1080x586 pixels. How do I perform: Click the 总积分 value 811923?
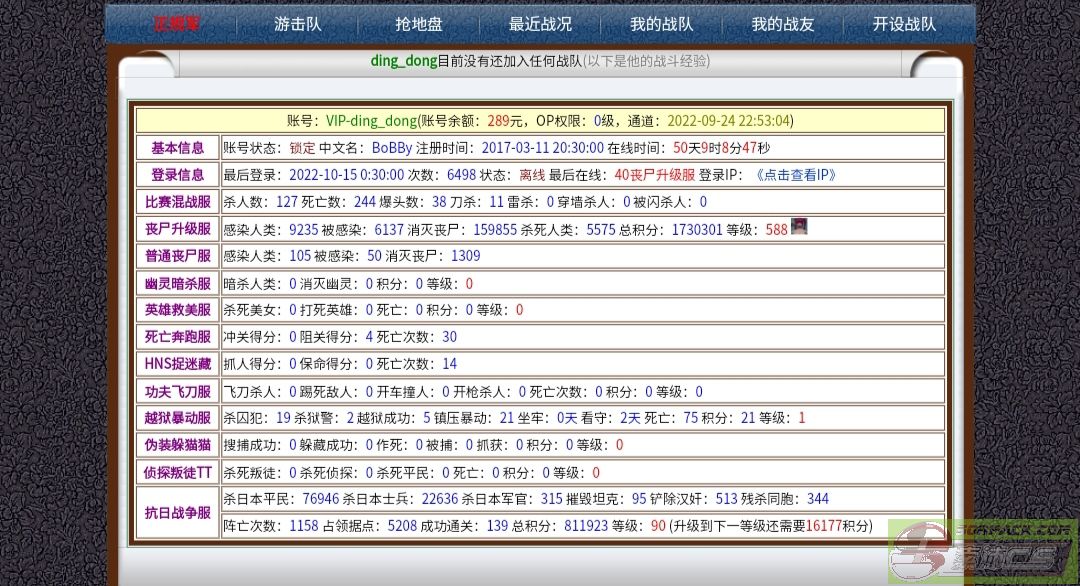[586, 526]
